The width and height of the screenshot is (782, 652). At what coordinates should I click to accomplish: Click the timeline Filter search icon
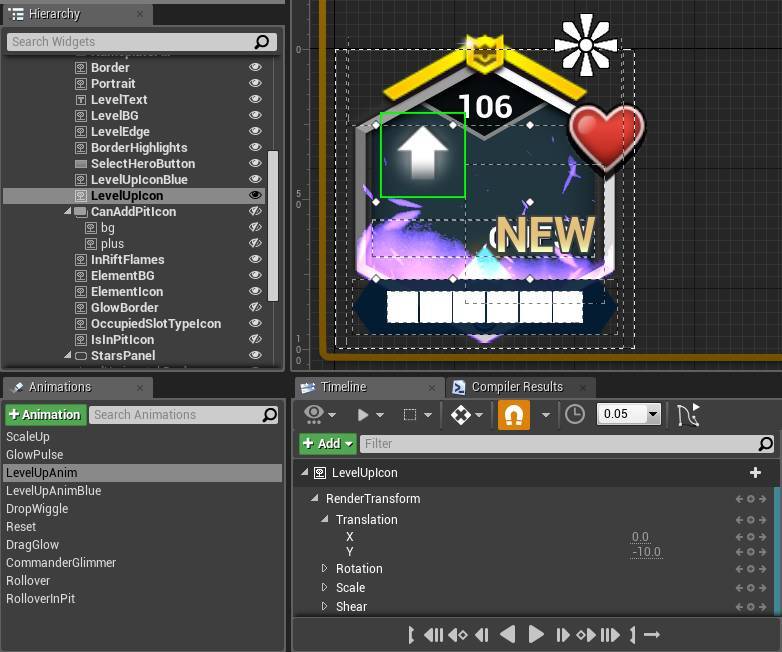pos(766,443)
